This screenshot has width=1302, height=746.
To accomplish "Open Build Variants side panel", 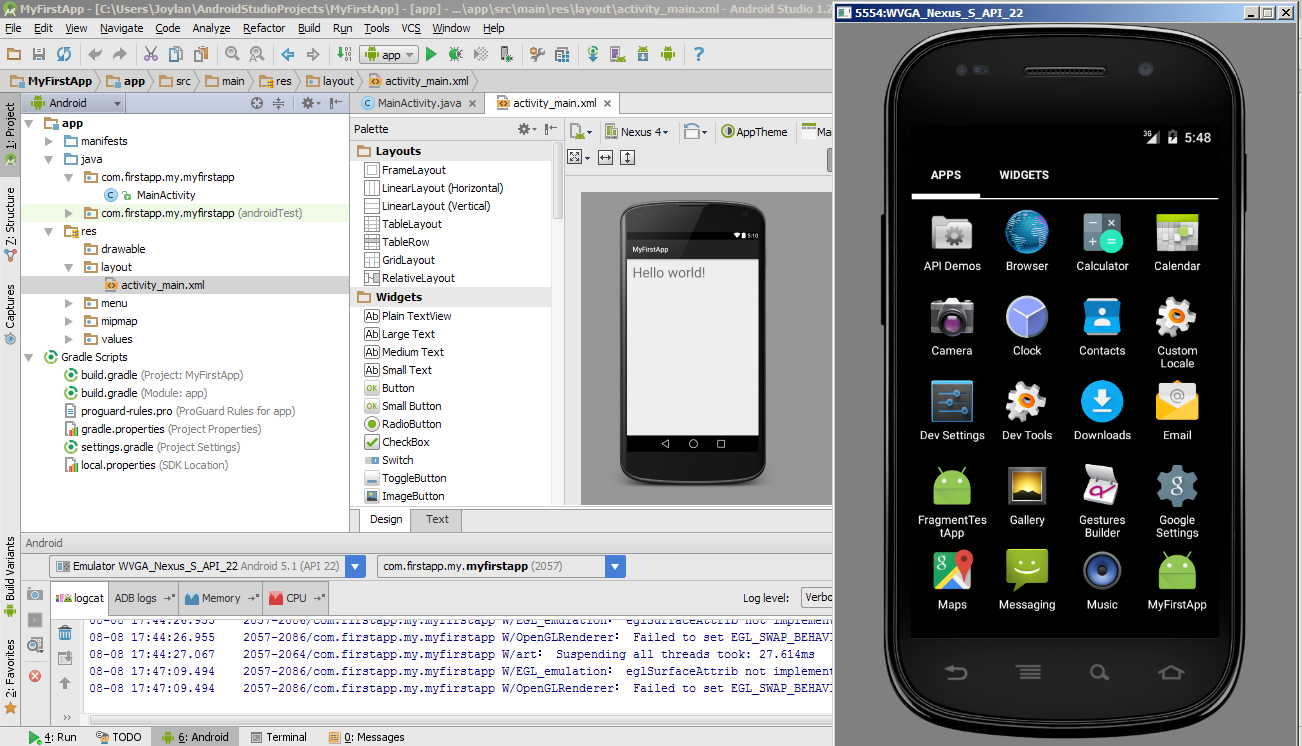I will tap(10, 575).
